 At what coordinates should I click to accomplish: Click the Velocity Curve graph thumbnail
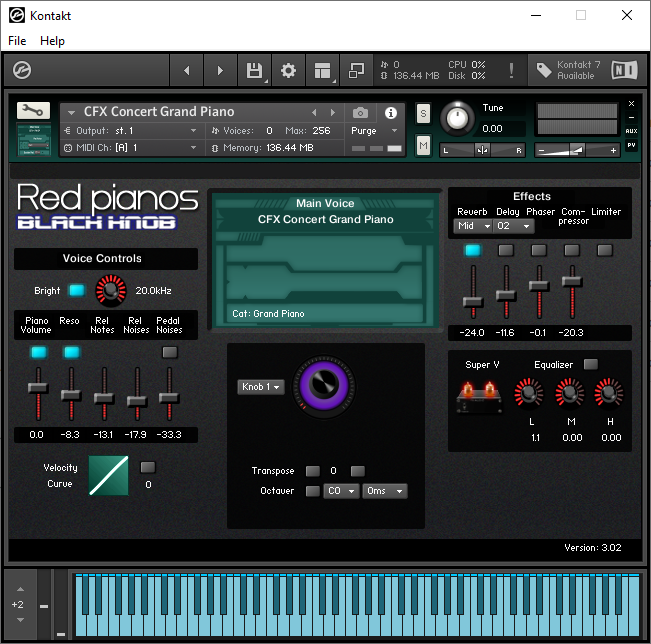click(109, 475)
